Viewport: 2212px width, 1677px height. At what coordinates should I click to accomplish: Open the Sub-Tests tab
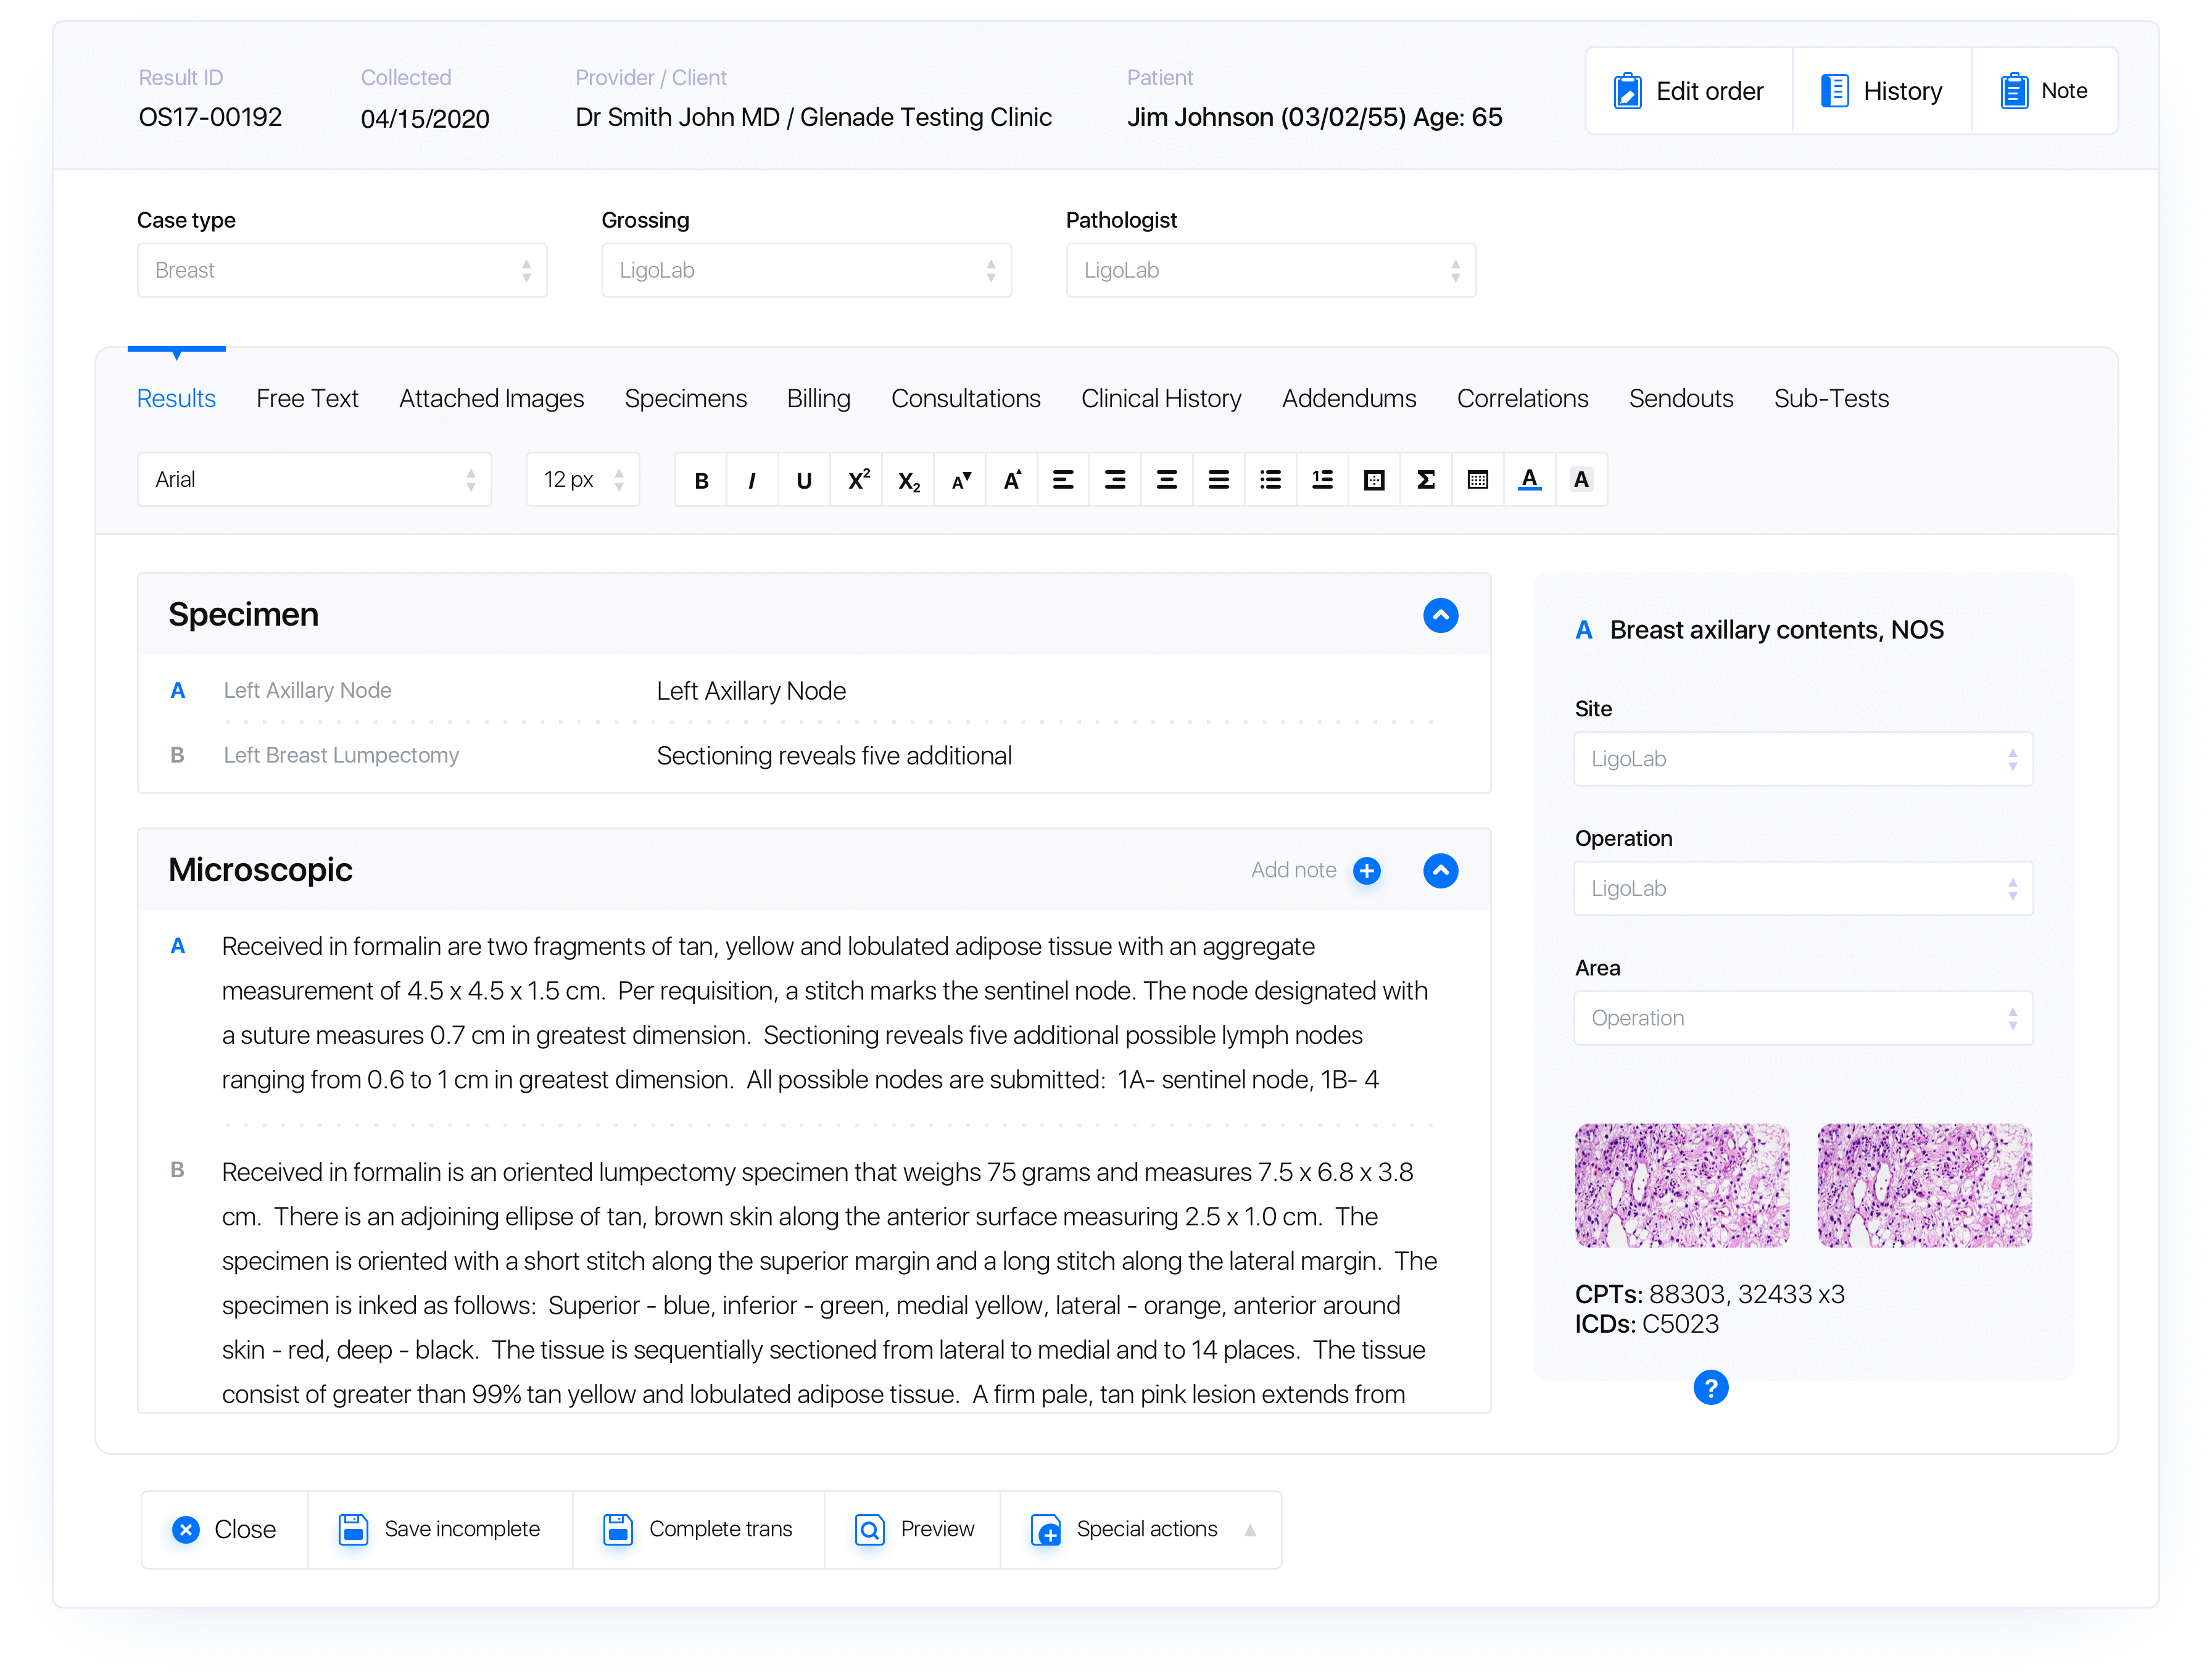pos(1831,399)
